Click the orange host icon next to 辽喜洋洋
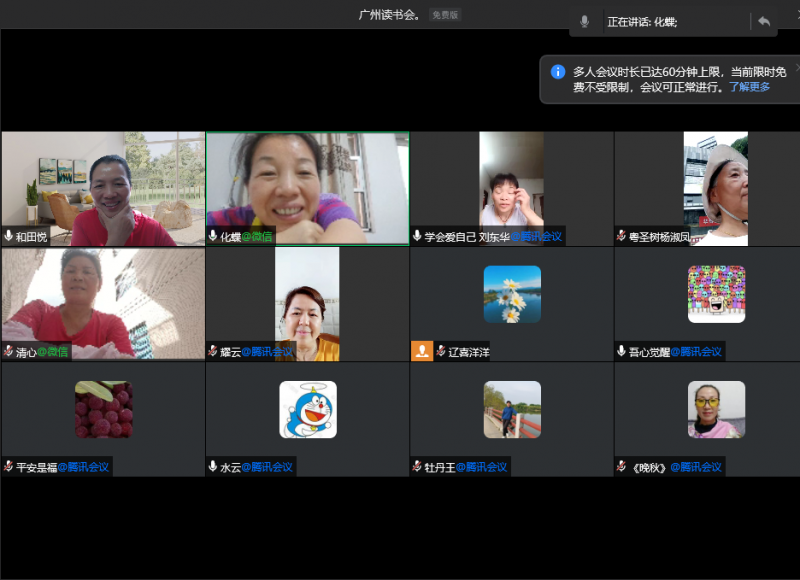The height and width of the screenshot is (580, 800). point(422,351)
